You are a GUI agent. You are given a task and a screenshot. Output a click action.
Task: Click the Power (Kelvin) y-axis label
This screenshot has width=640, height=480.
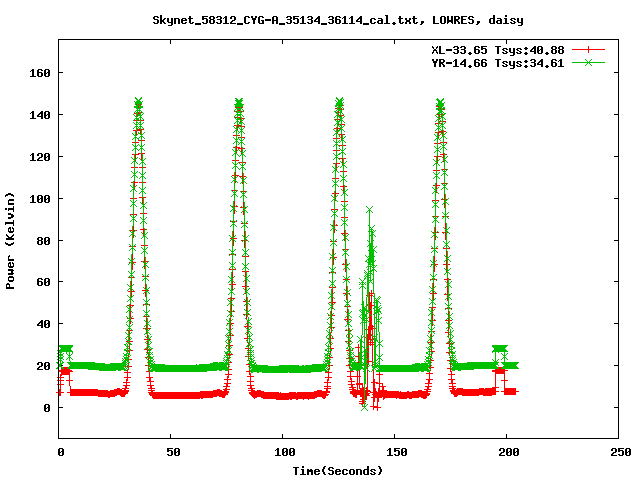[10, 241]
